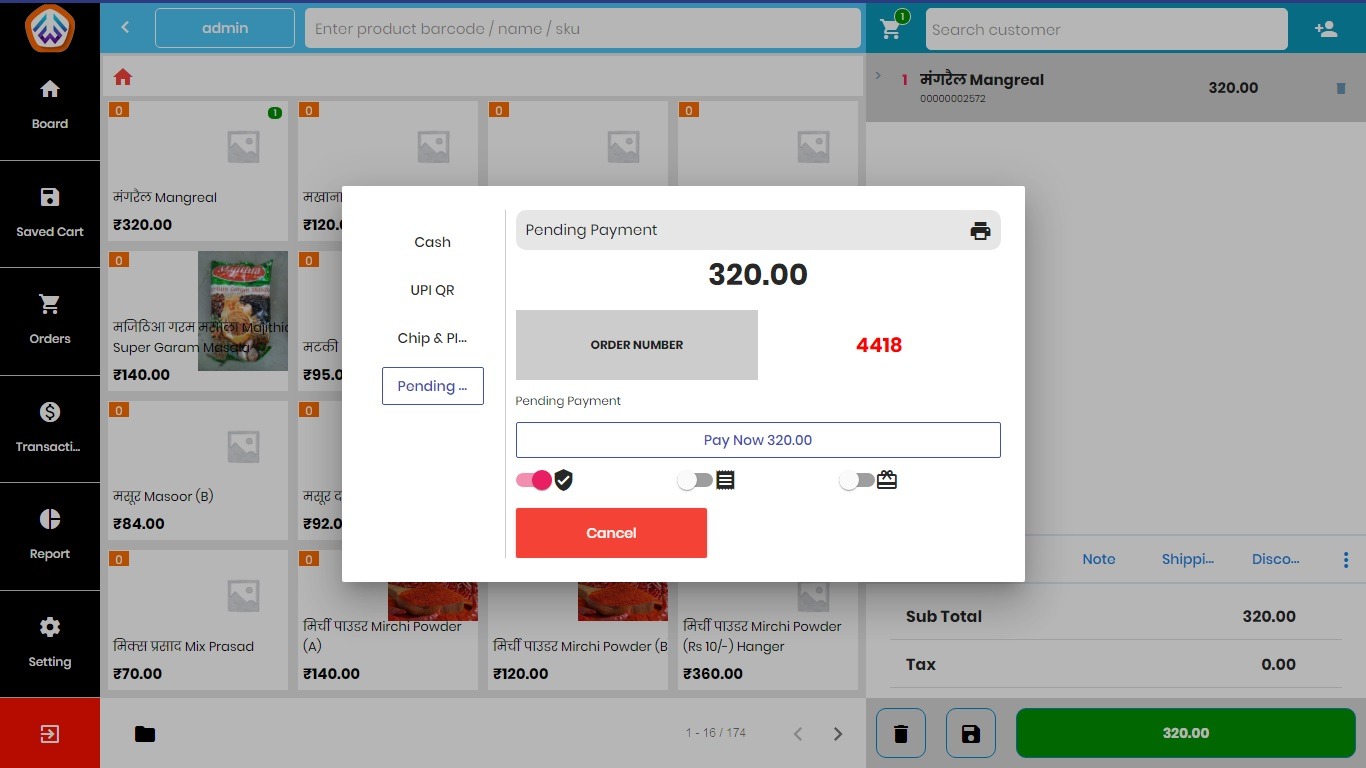The width and height of the screenshot is (1366, 768).
Task: Delete Mangreal item using trash icon
Action: [1341, 88]
